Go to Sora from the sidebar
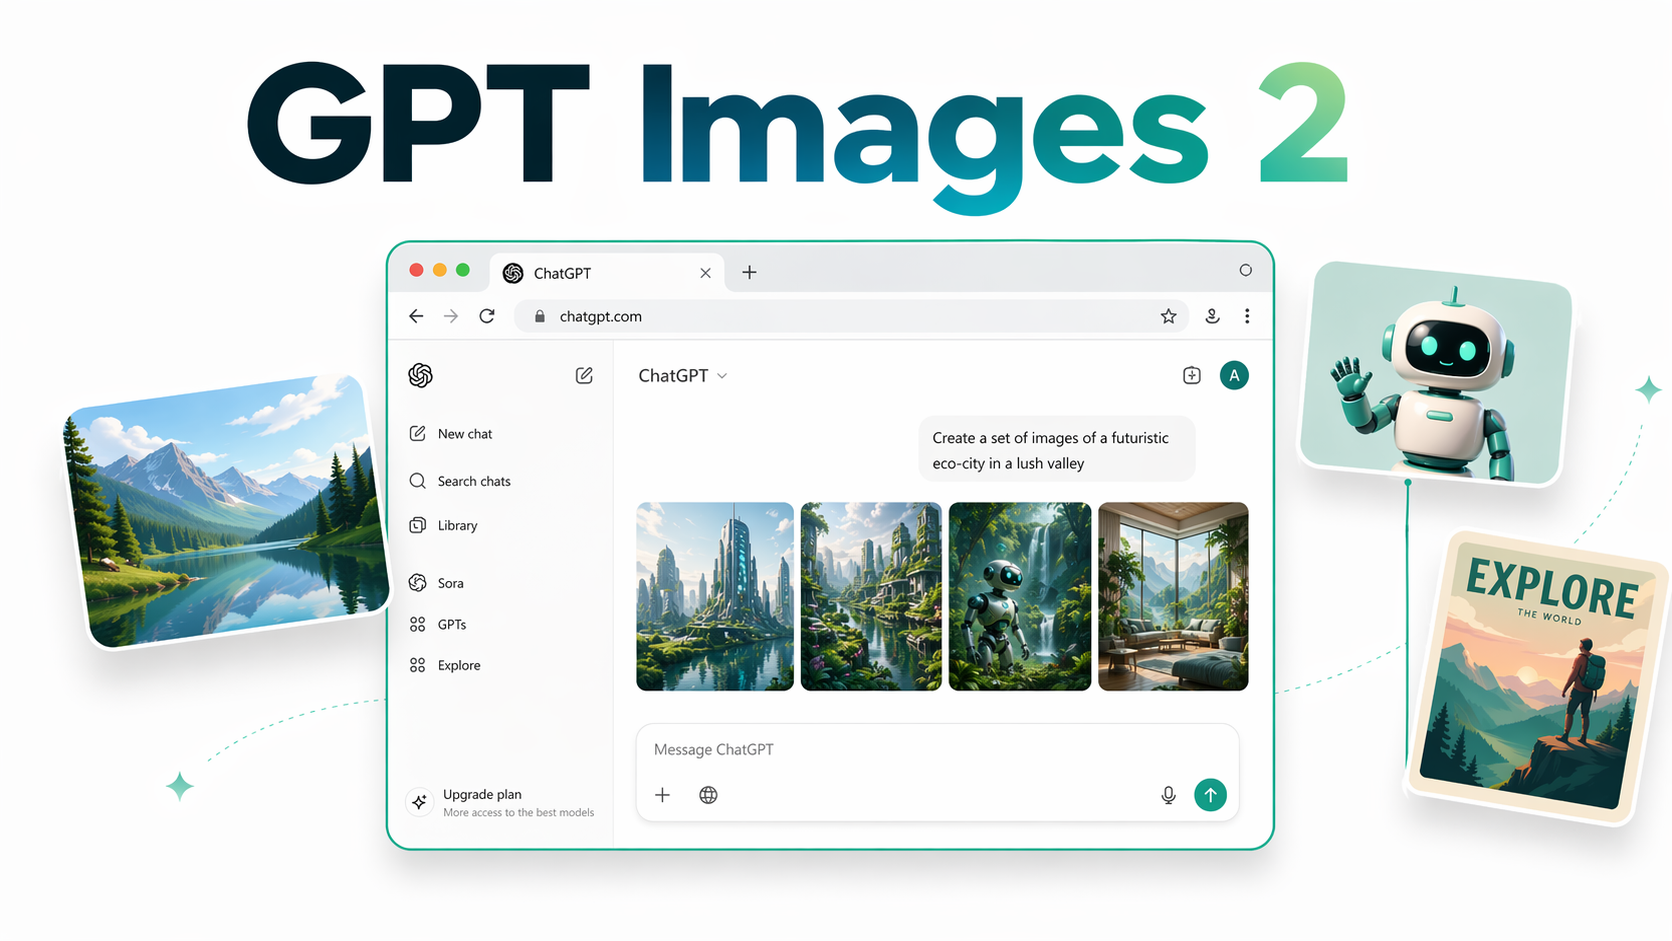The width and height of the screenshot is (1672, 941). [x=450, y=583]
